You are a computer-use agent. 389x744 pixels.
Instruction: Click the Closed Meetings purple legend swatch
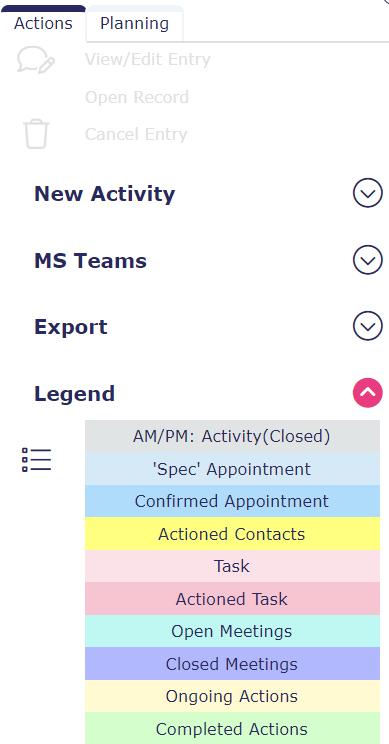tap(232, 664)
